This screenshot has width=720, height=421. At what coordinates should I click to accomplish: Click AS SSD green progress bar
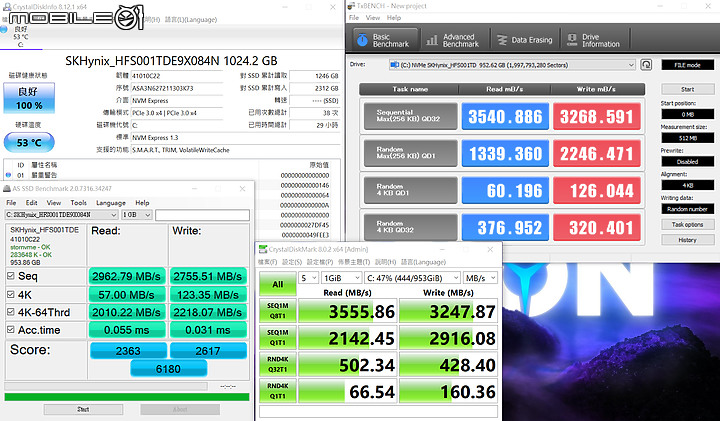[x=127, y=397]
